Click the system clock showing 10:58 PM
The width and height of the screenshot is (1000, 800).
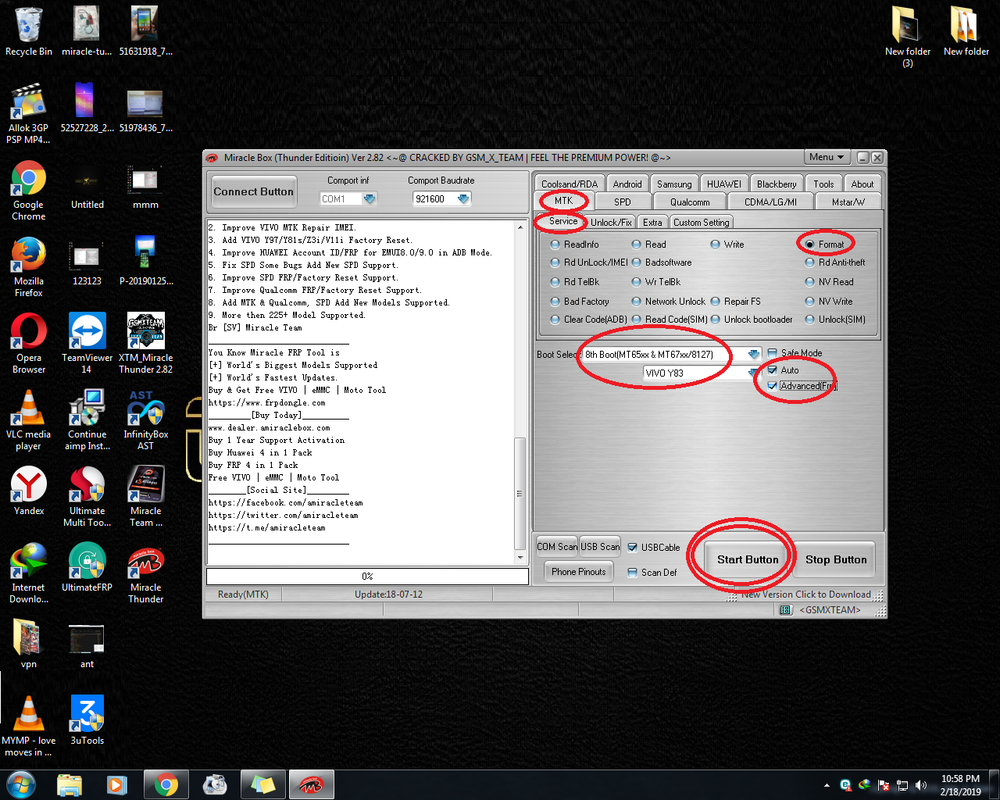tap(960, 785)
